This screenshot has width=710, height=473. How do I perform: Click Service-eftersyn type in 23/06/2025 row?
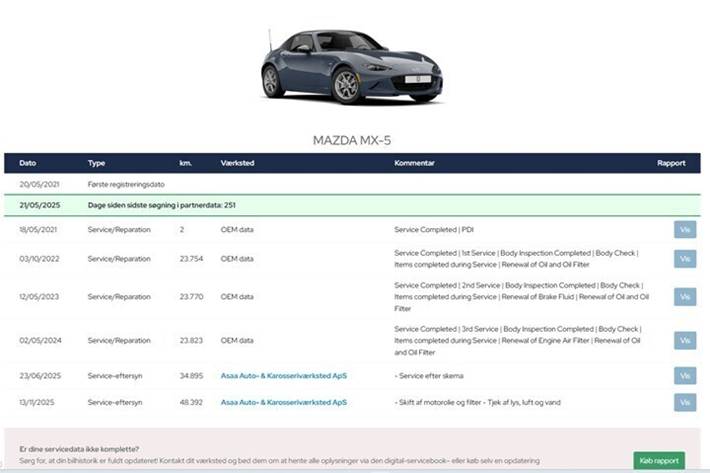coord(115,376)
